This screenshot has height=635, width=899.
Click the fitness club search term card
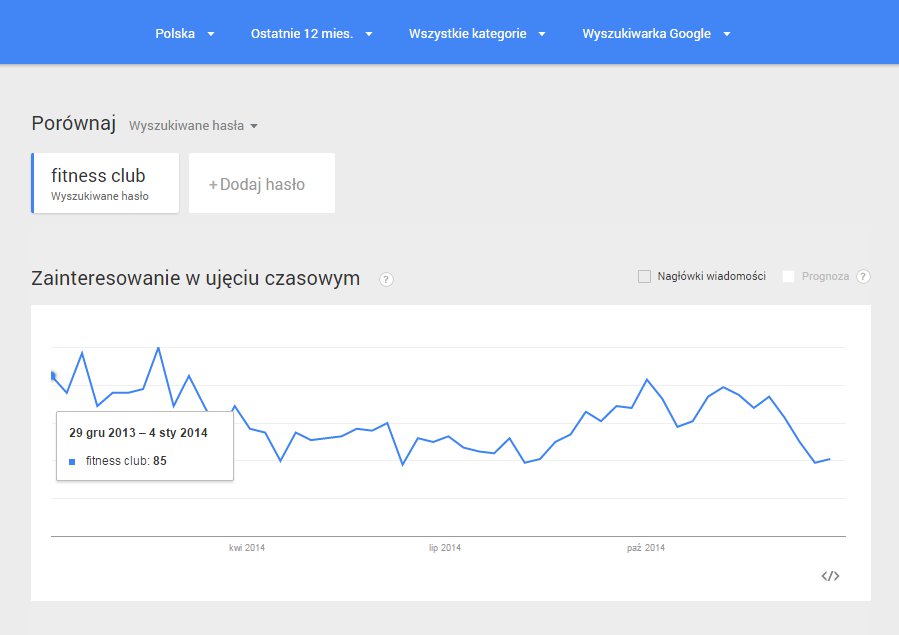point(105,183)
